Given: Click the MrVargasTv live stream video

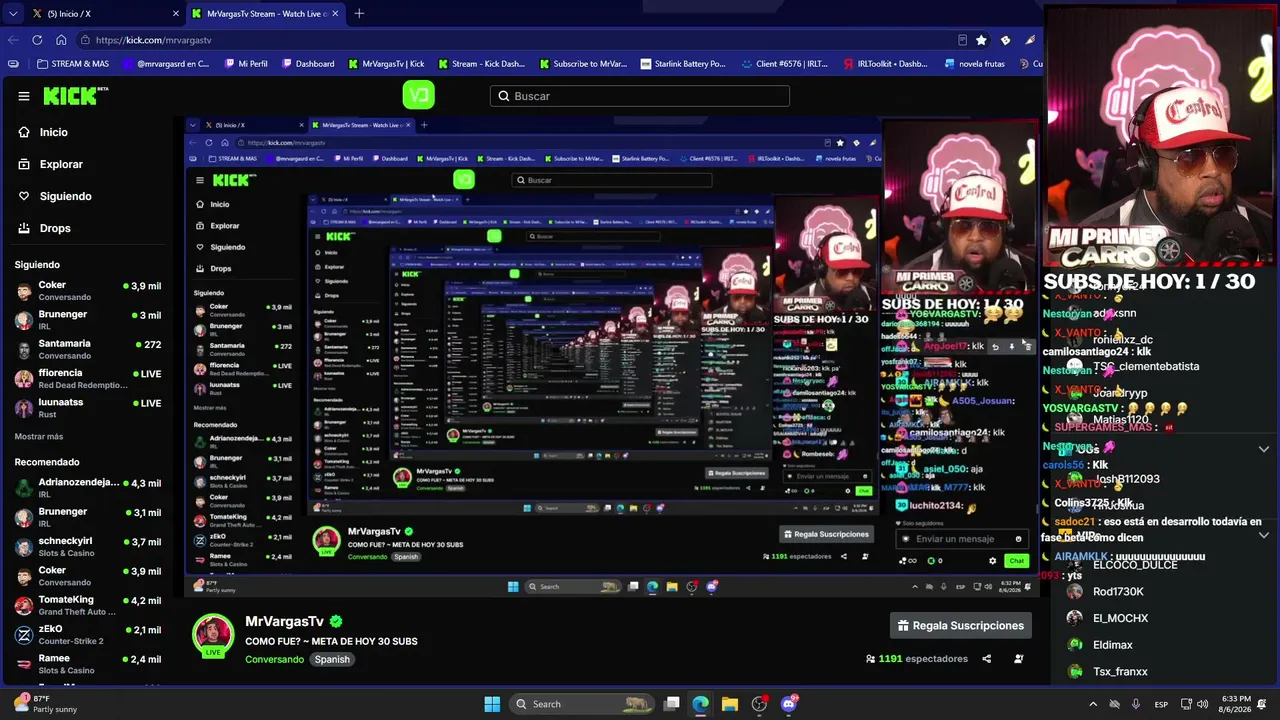Looking at the screenshot, I should tap(612, 358).
